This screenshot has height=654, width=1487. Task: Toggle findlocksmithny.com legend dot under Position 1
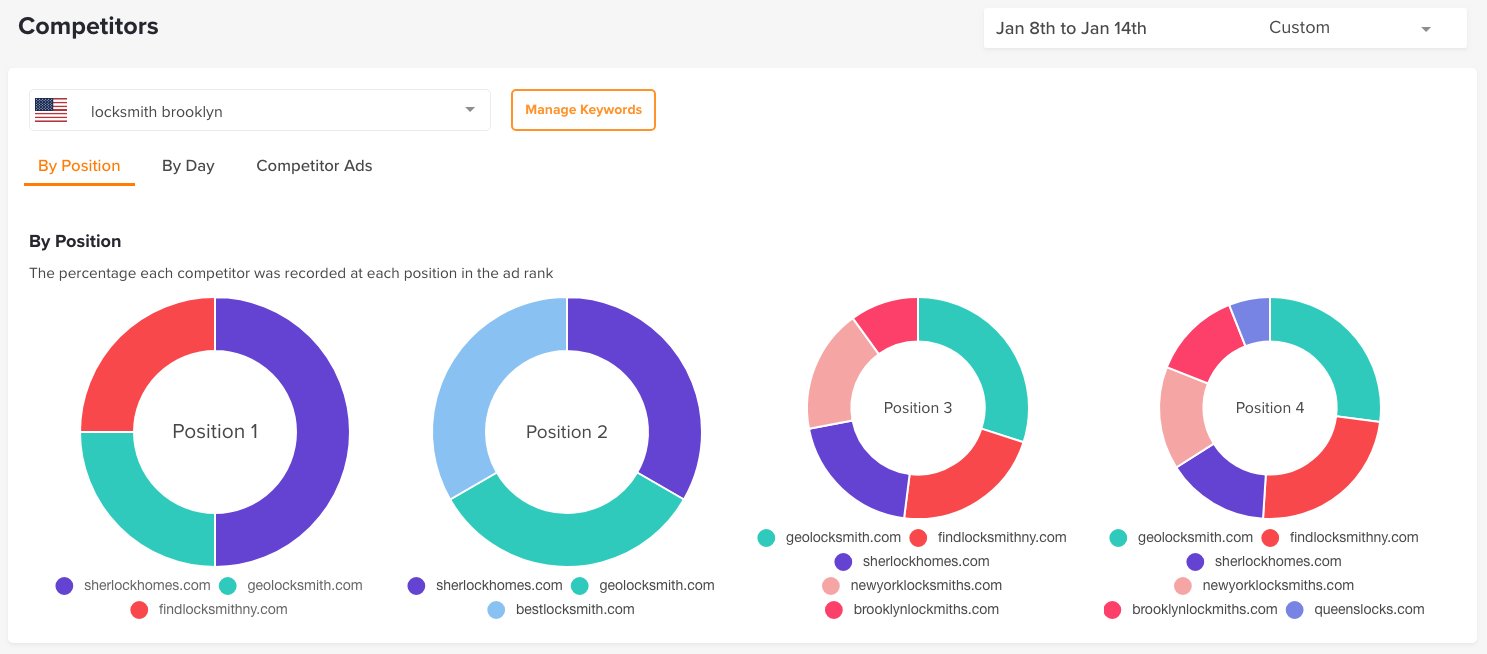pyautogui.click(x=139, y=609)
